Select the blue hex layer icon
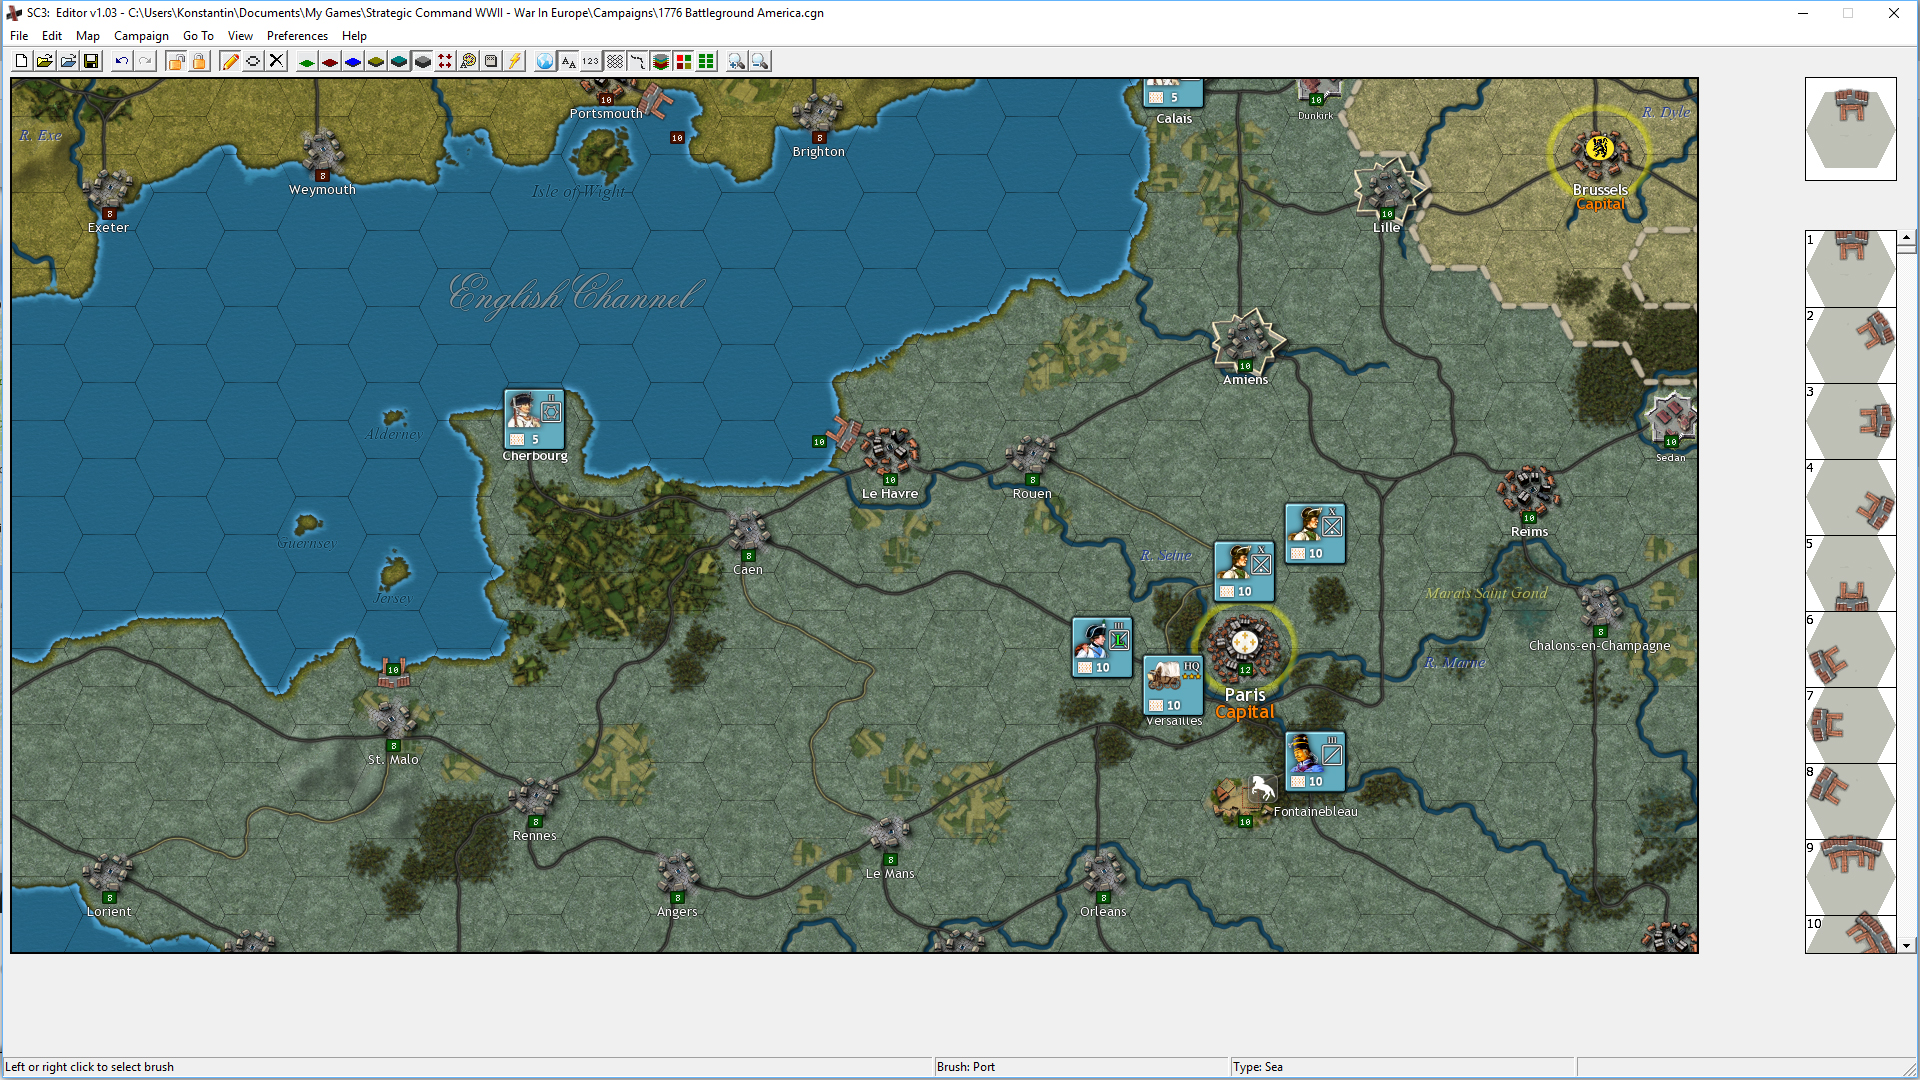 point(353,62)
